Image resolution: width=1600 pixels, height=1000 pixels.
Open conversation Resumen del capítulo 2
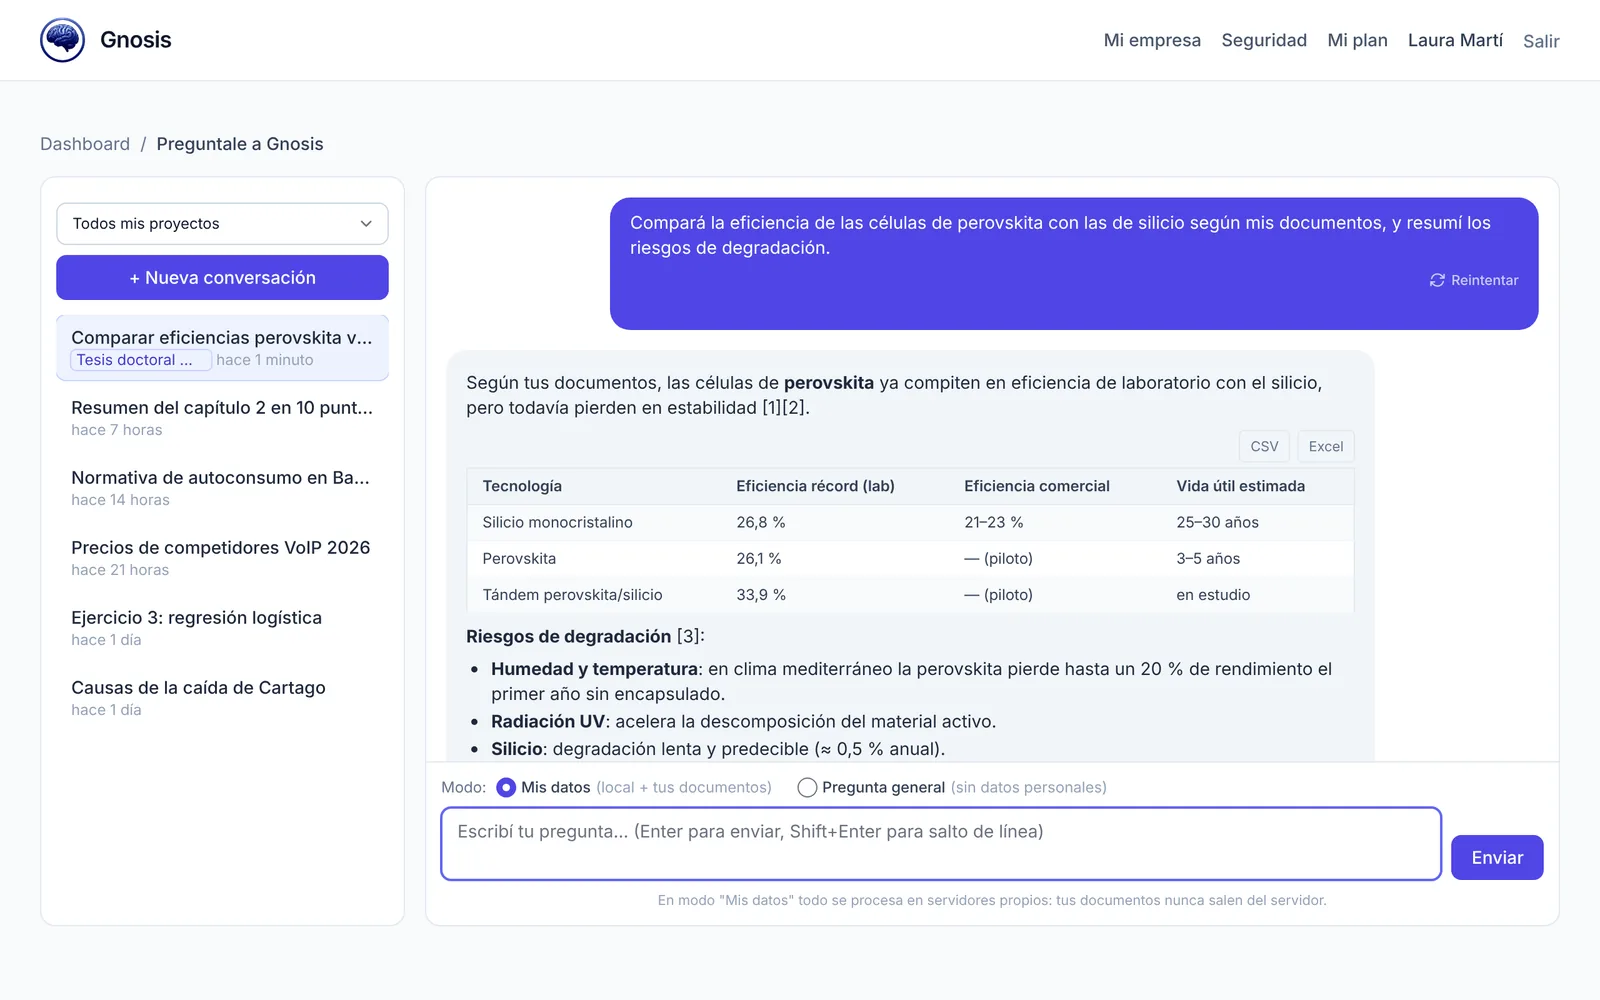[x=222, y=418]
